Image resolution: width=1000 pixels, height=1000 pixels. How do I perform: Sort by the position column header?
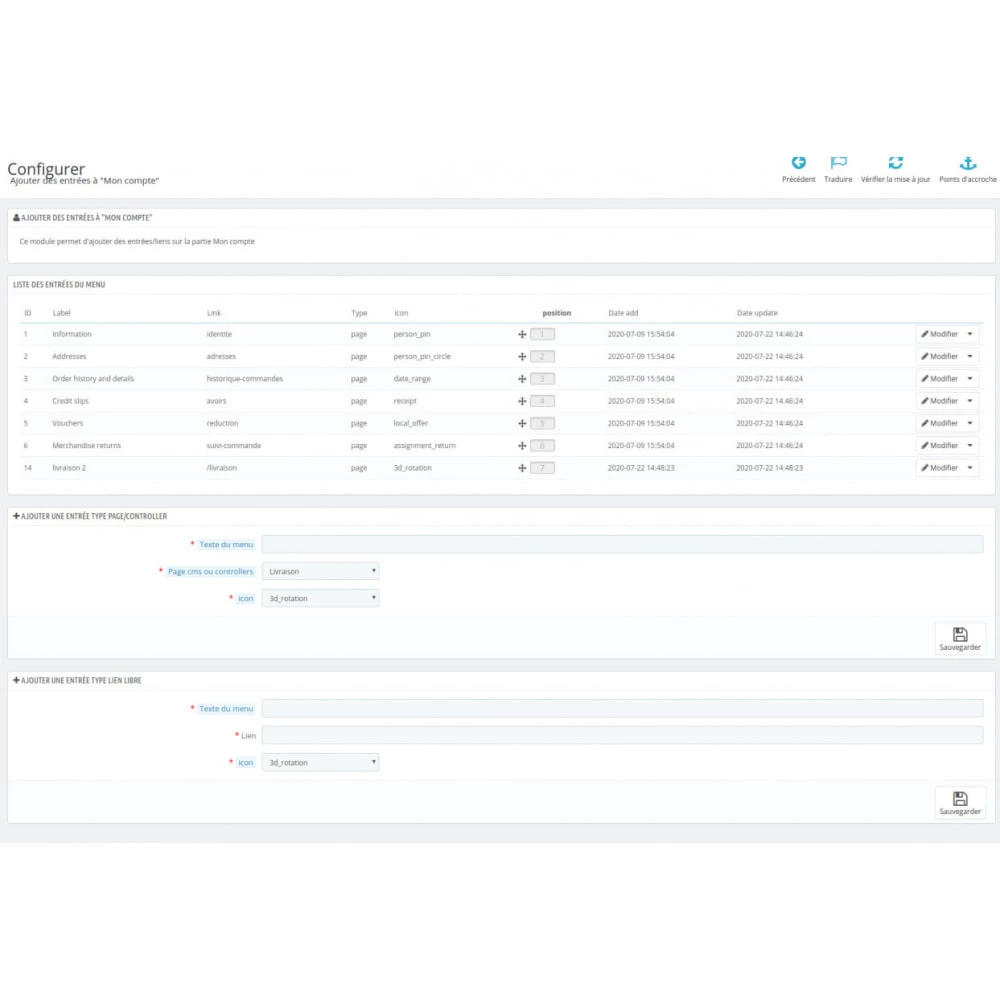(556, 313)
